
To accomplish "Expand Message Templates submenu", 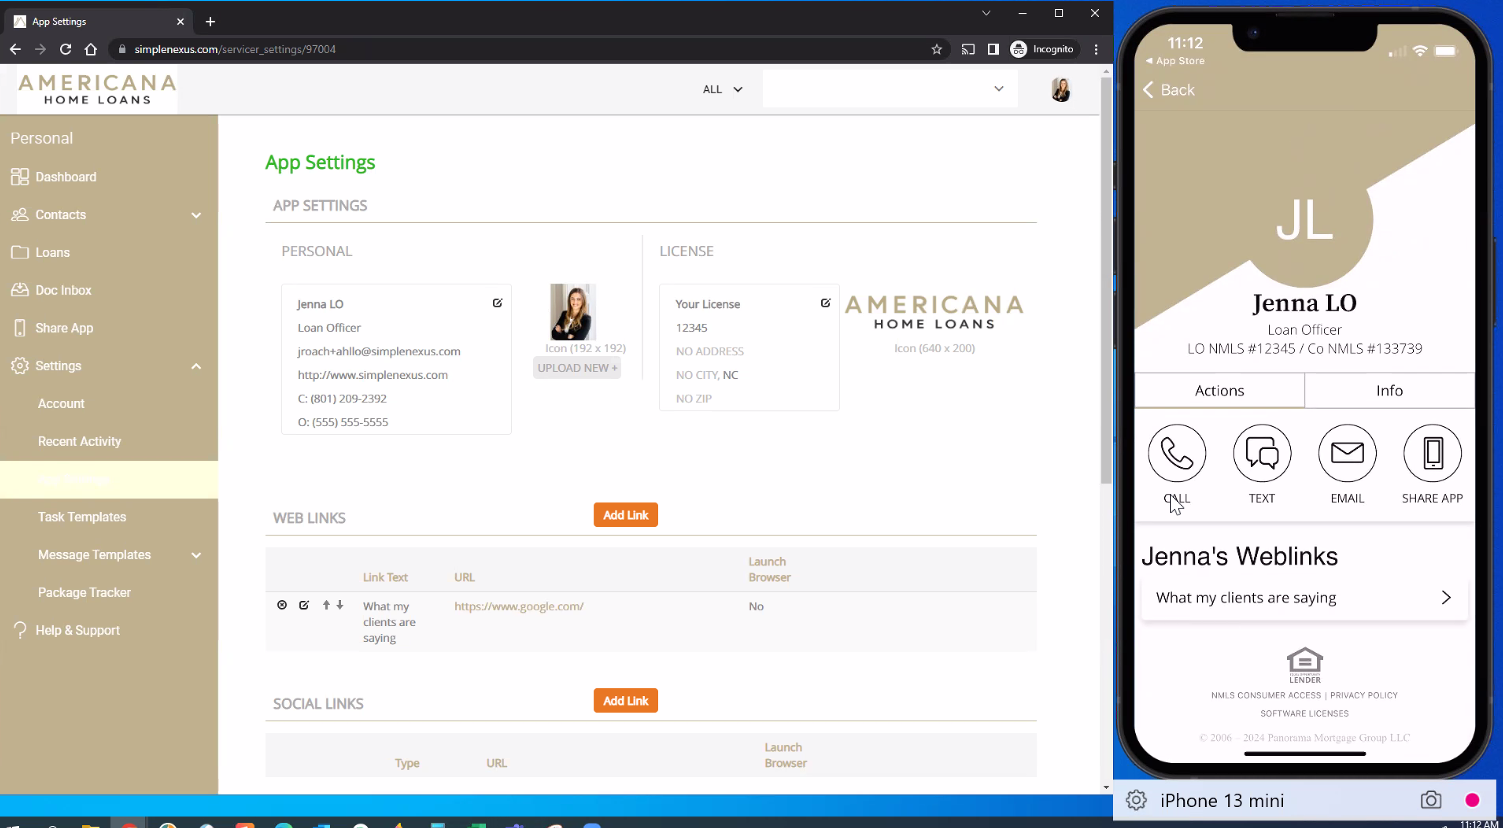I will tap(196, 555).
